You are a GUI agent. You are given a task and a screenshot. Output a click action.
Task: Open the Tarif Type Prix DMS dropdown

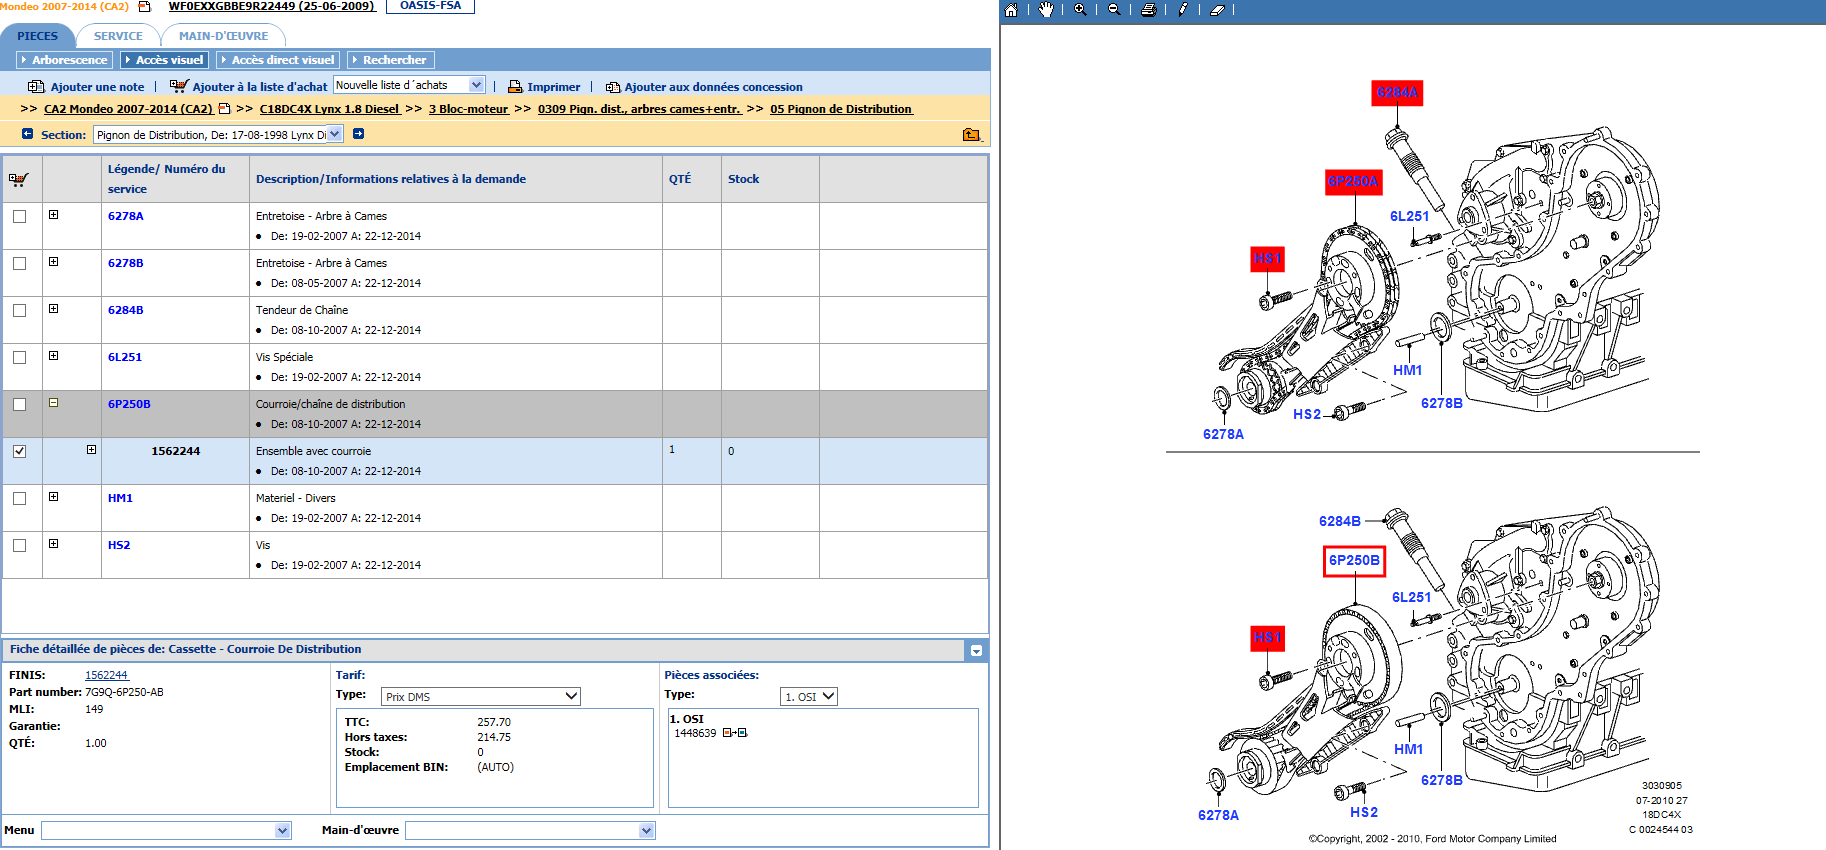(x=480, y=696)
